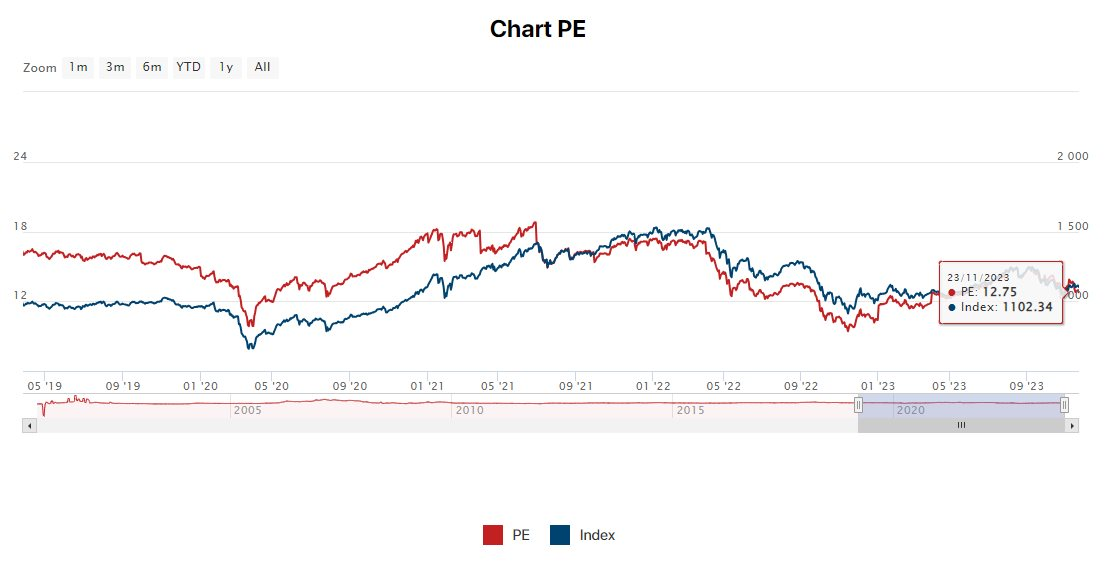Click the navigator left range handle
Screen dimensions: 1106x562
858,404
